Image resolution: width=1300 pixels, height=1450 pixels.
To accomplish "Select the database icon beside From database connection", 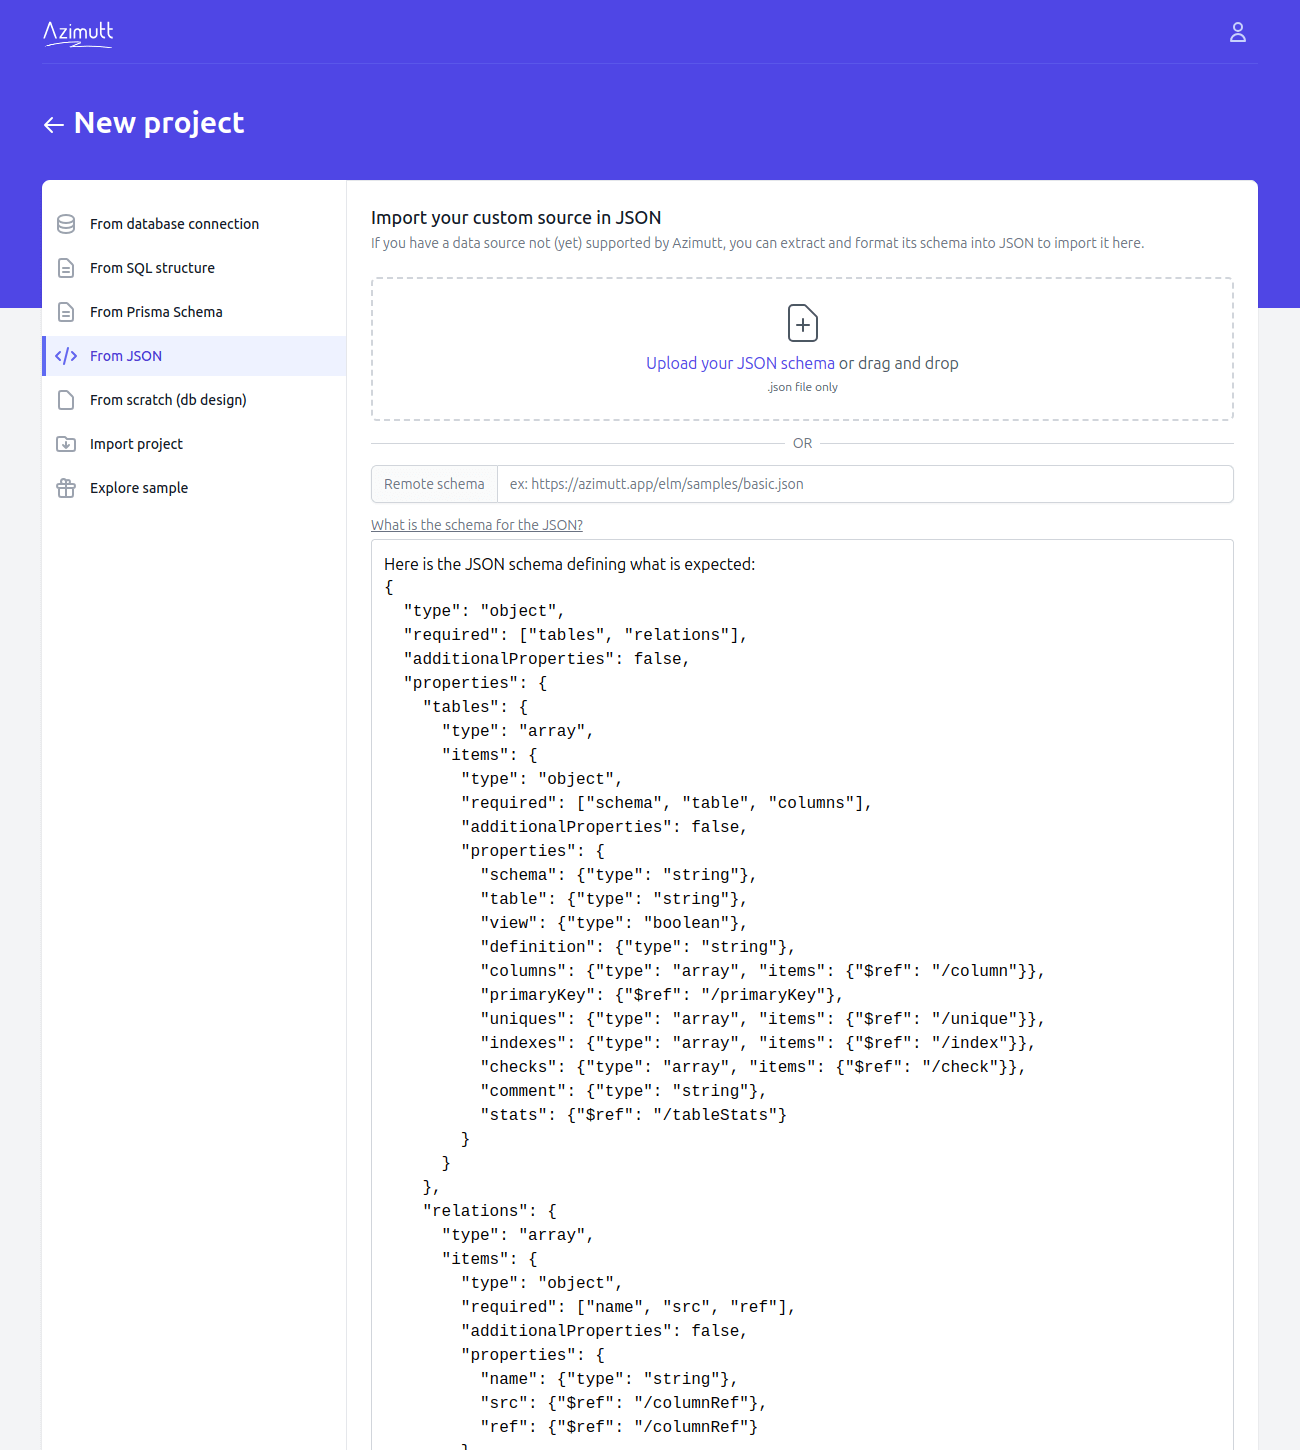I will click(66, 224).
